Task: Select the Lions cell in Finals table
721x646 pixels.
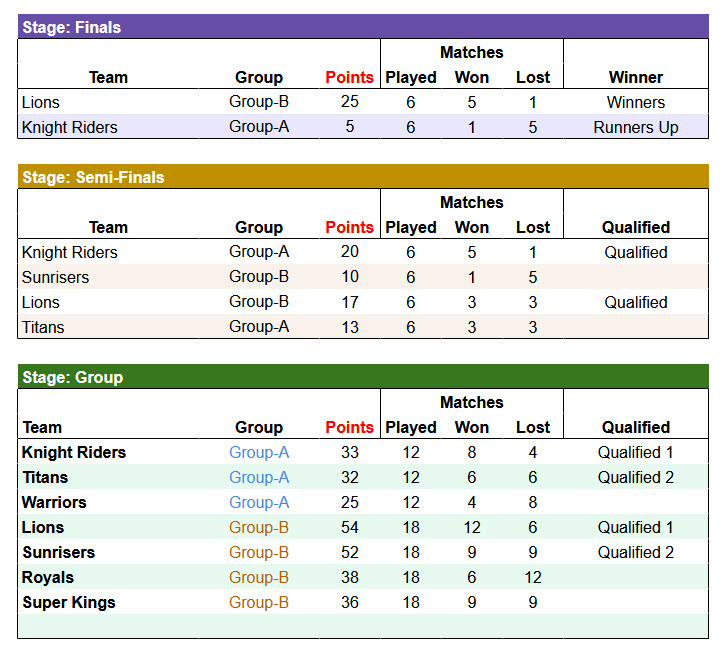Action: 41,102
